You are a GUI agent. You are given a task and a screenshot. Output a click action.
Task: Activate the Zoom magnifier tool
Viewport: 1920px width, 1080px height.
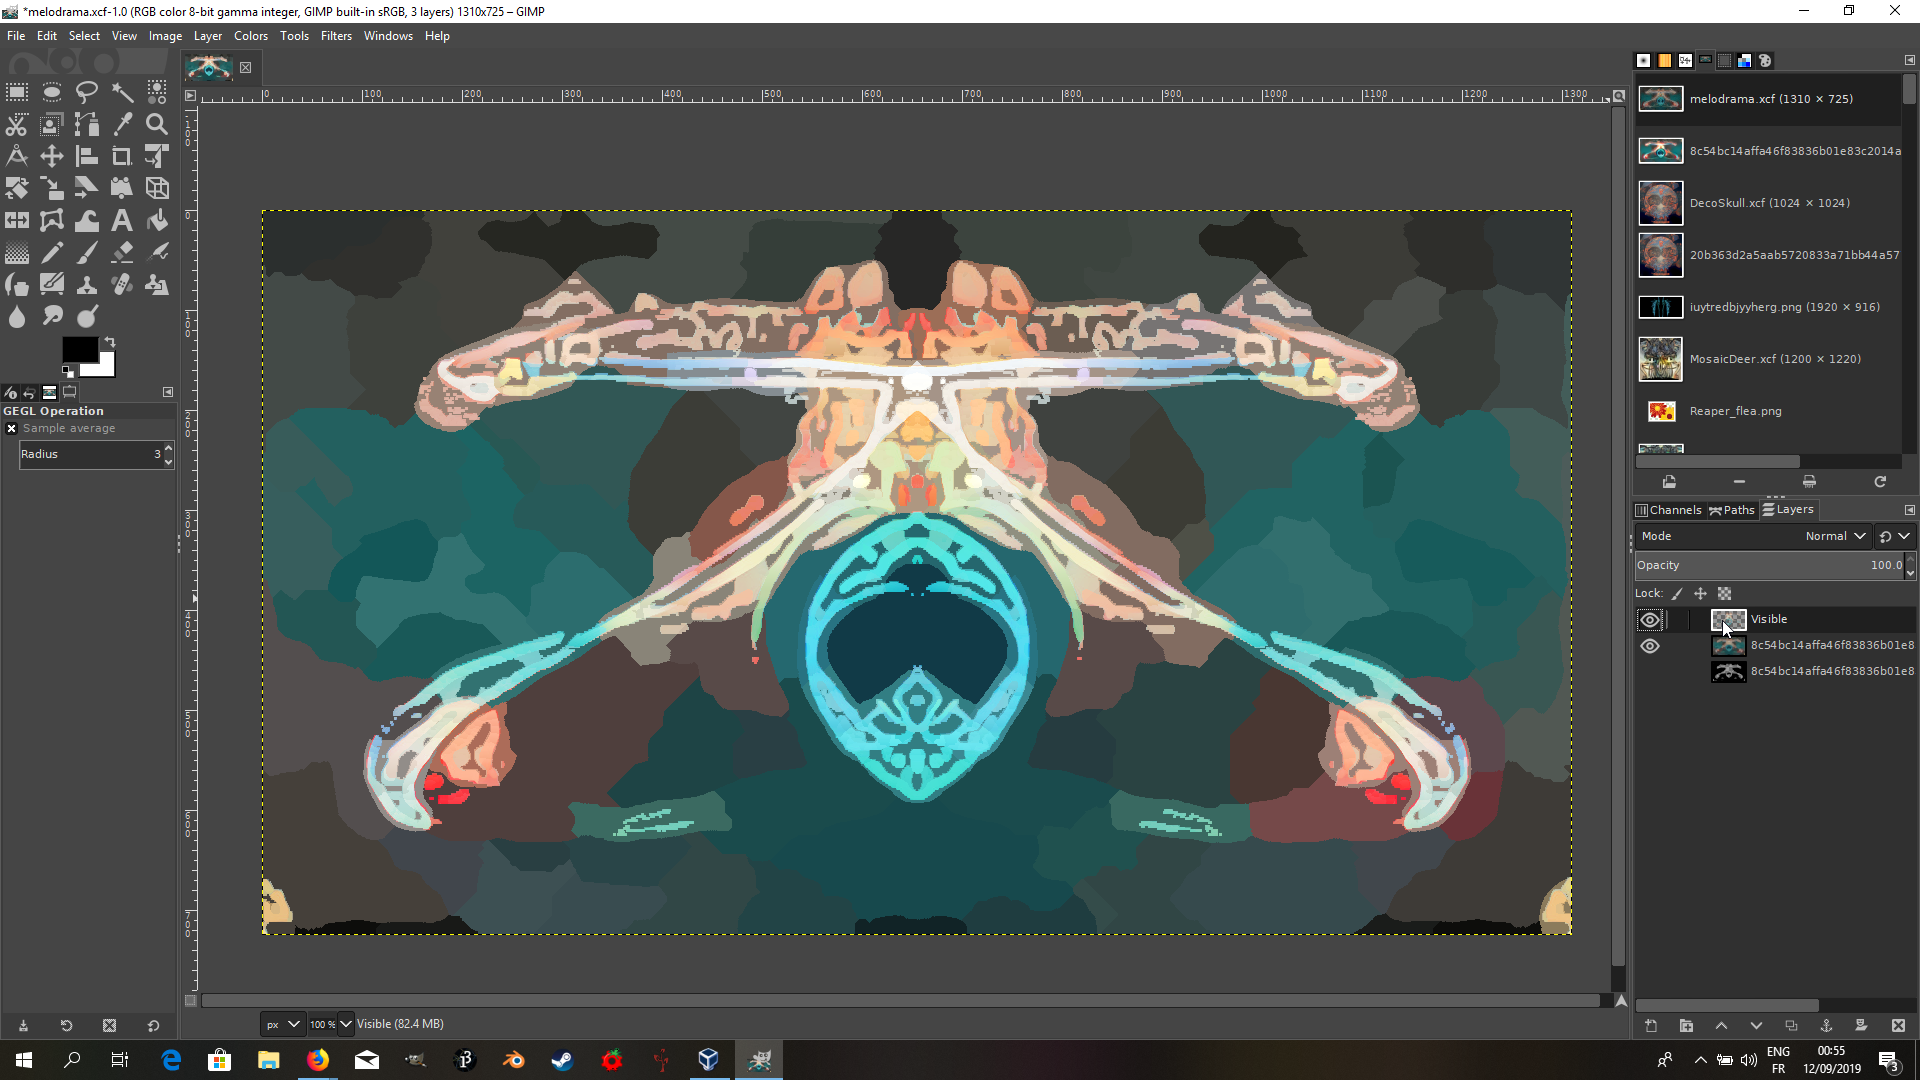157,125
